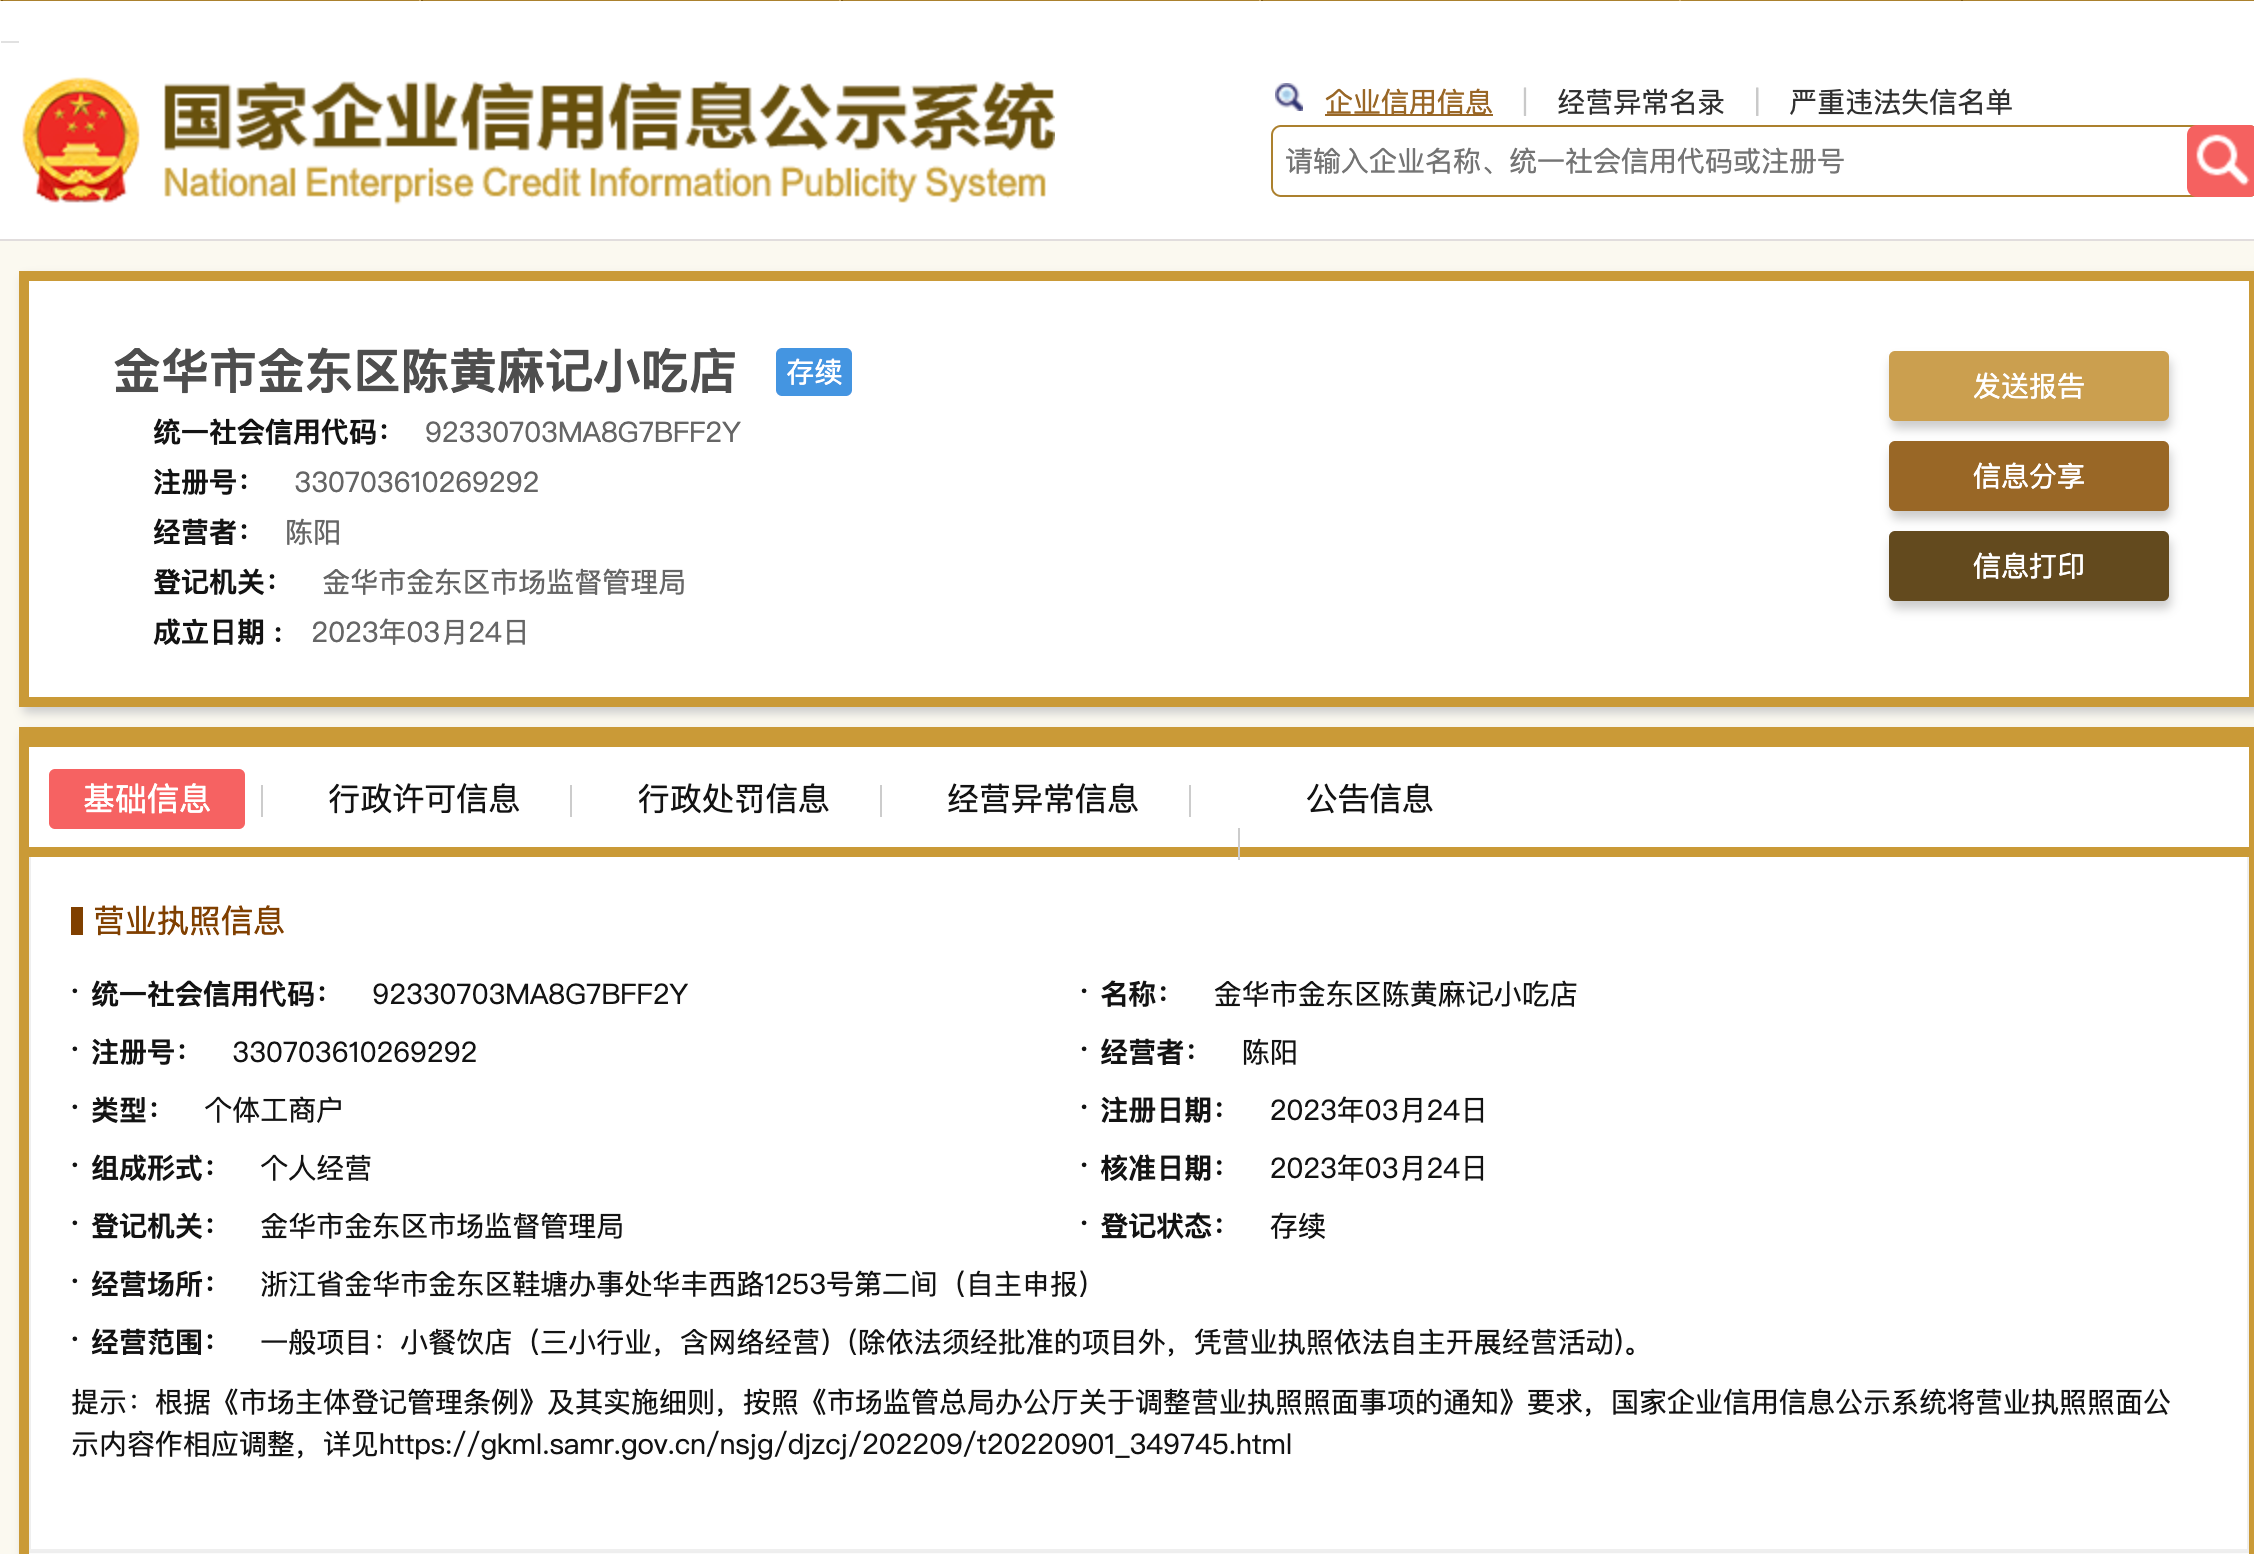
Task: Switch search to 严重违法失信名单
Action: 1900,102
